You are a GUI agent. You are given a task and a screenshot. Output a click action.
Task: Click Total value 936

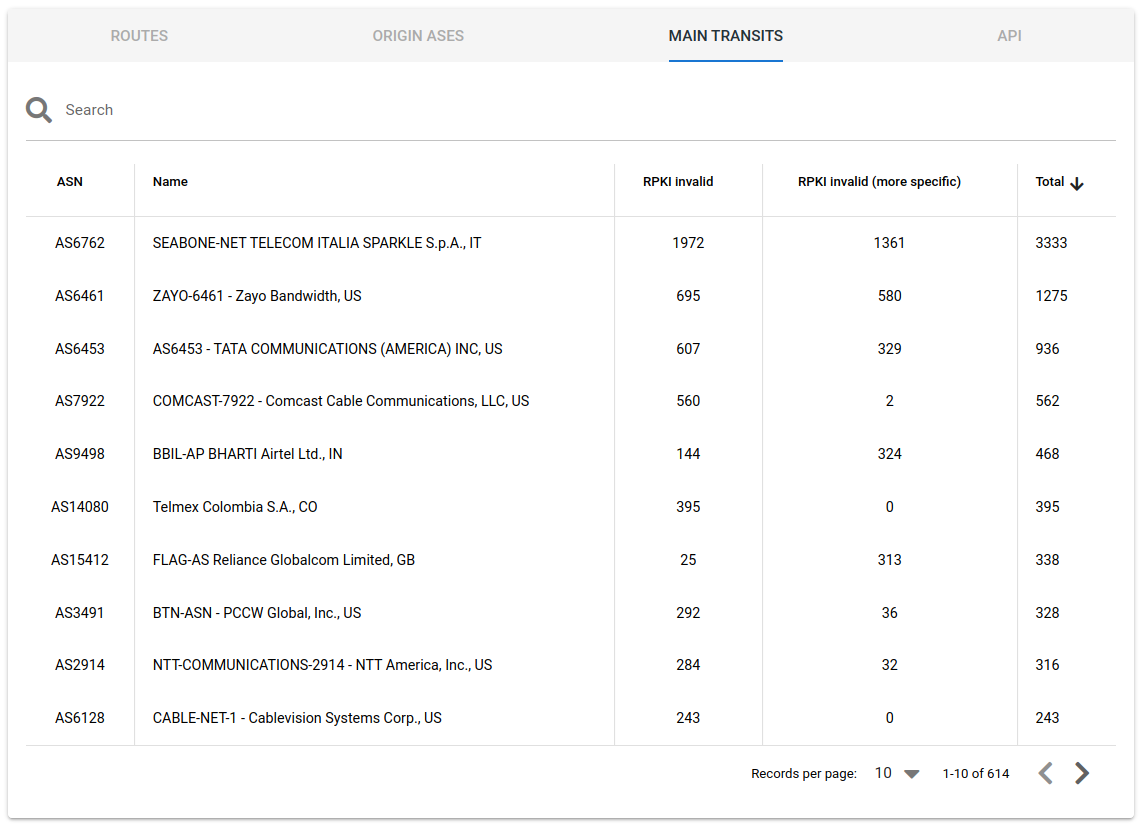(x=1048, y=349)
